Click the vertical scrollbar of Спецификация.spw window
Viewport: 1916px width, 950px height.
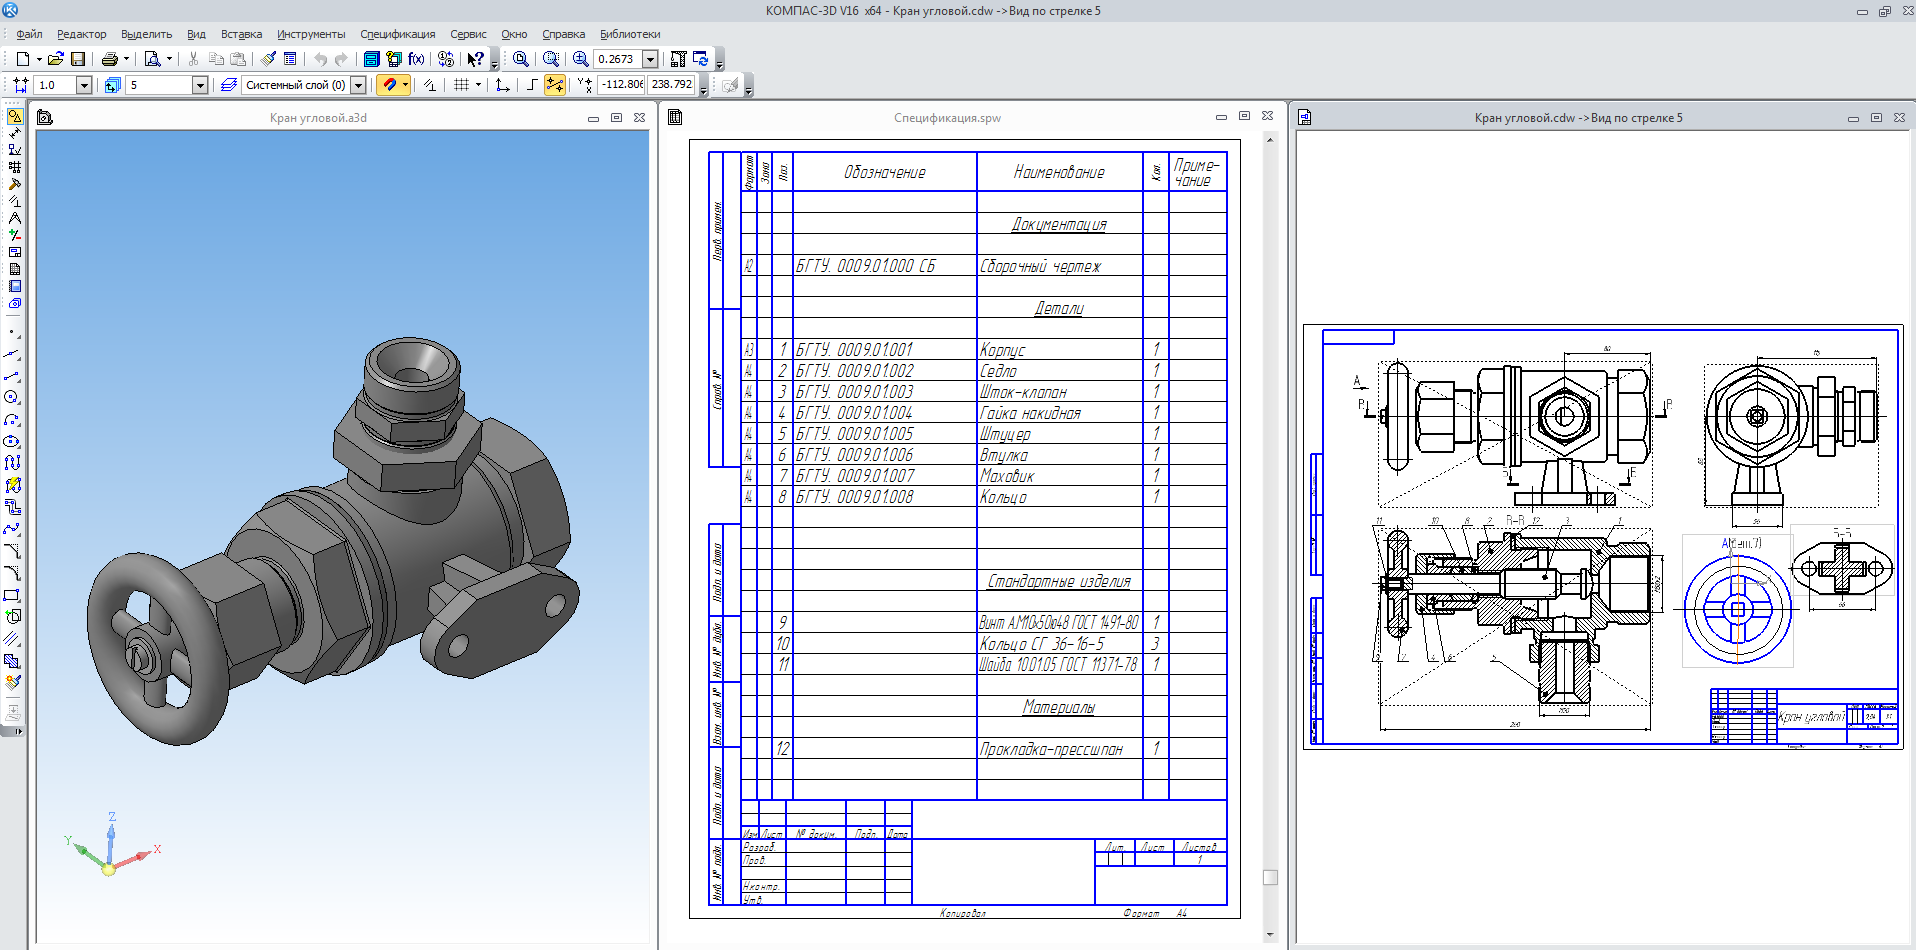(1270, 537)
